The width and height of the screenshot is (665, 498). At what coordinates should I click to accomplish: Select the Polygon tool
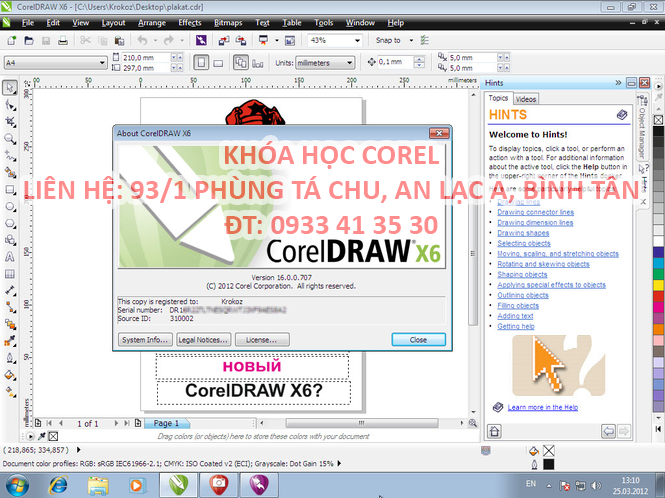tap(10, 223)
